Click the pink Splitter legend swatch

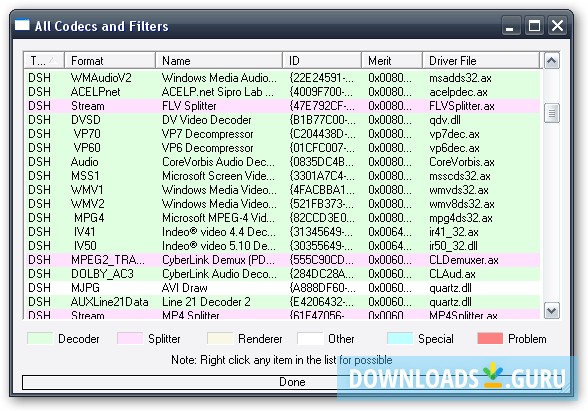[130, 338]
